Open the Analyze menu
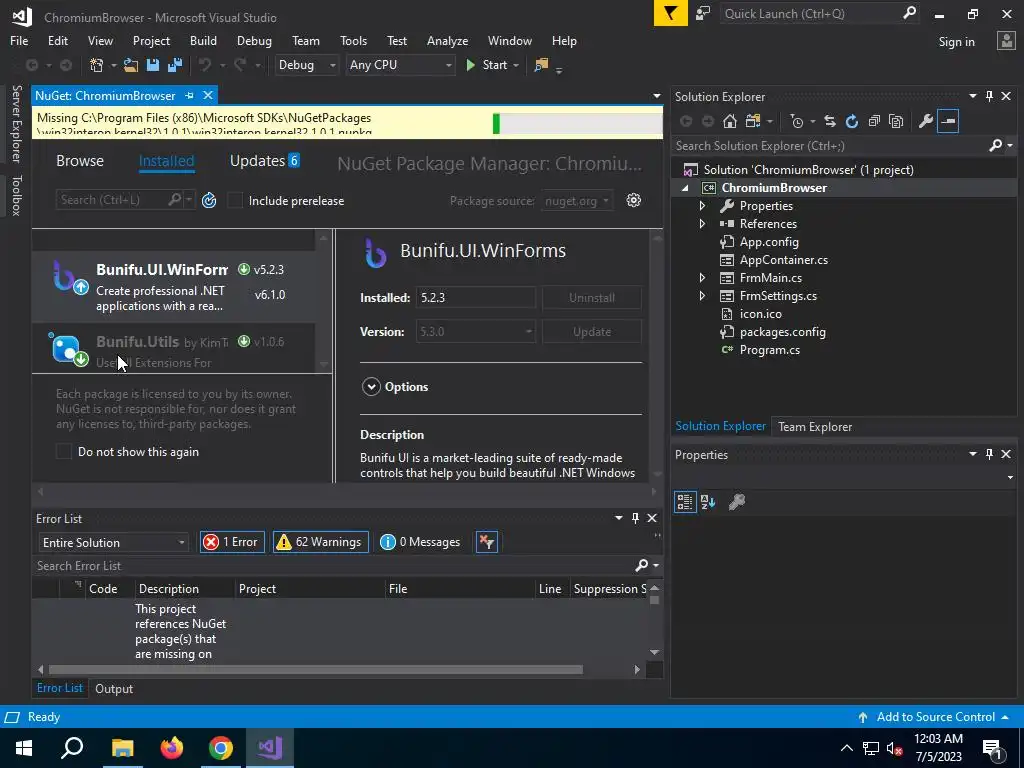 [x=447, y=40]
